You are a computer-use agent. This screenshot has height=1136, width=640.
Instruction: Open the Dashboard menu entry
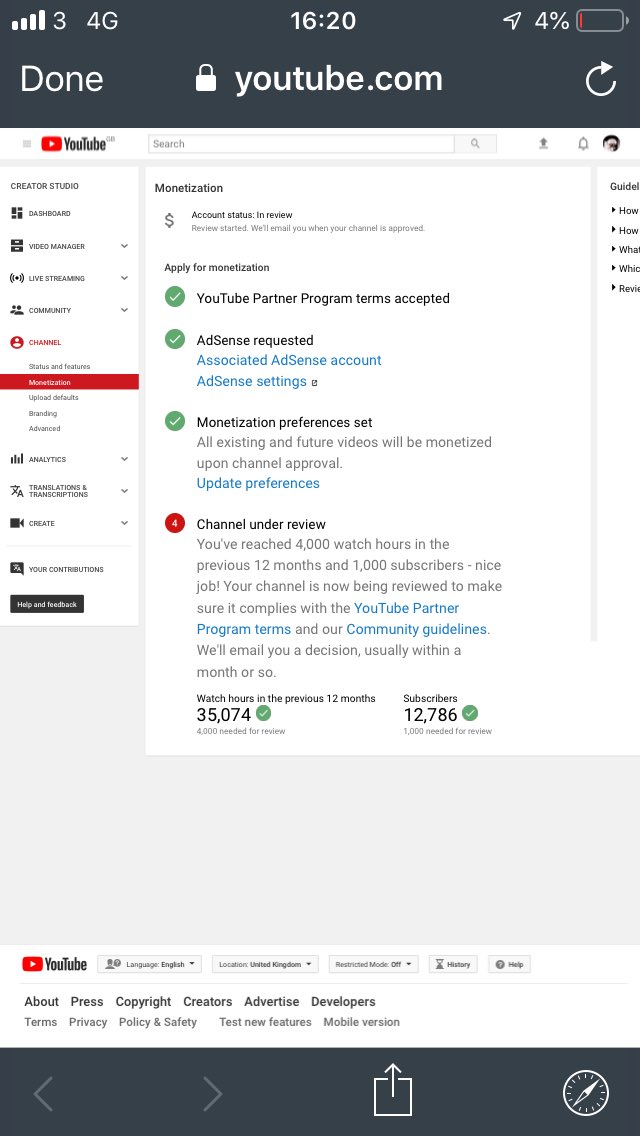[49, 214]
